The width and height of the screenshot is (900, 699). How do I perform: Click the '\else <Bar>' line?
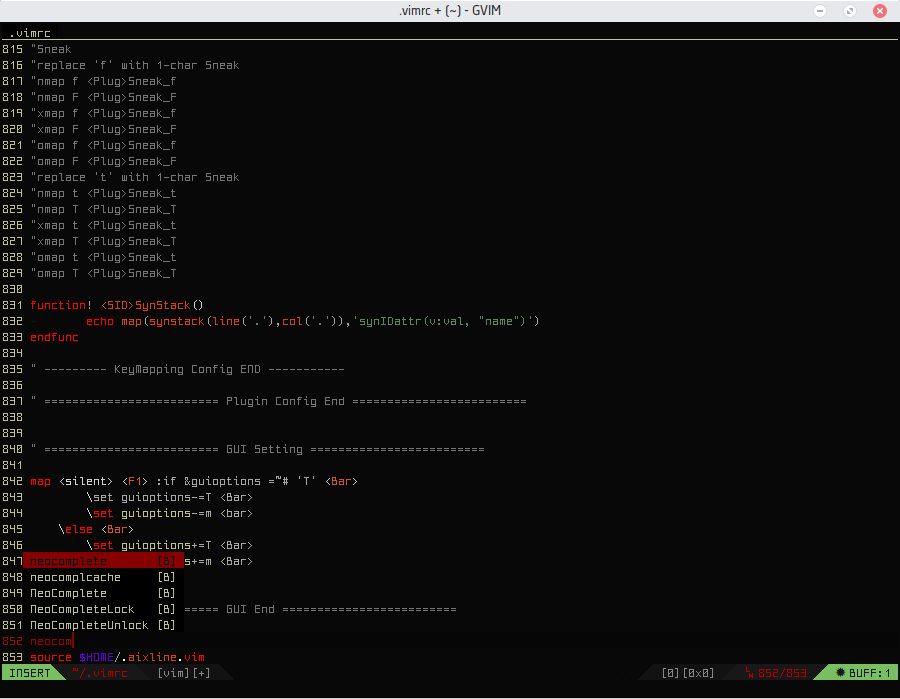(x=96, y=530)
